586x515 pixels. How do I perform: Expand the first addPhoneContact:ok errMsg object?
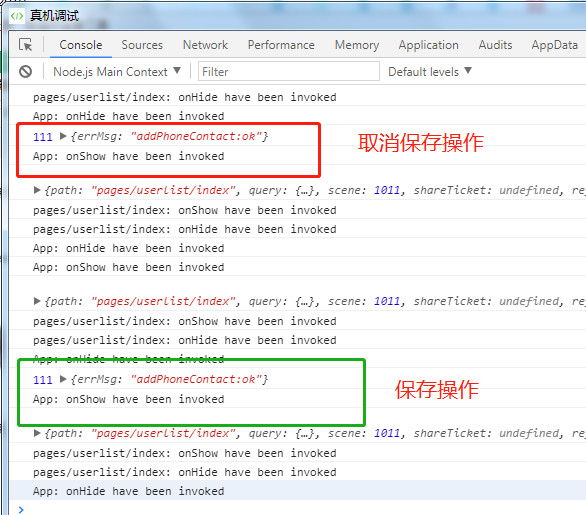click(x=63, y=136)
